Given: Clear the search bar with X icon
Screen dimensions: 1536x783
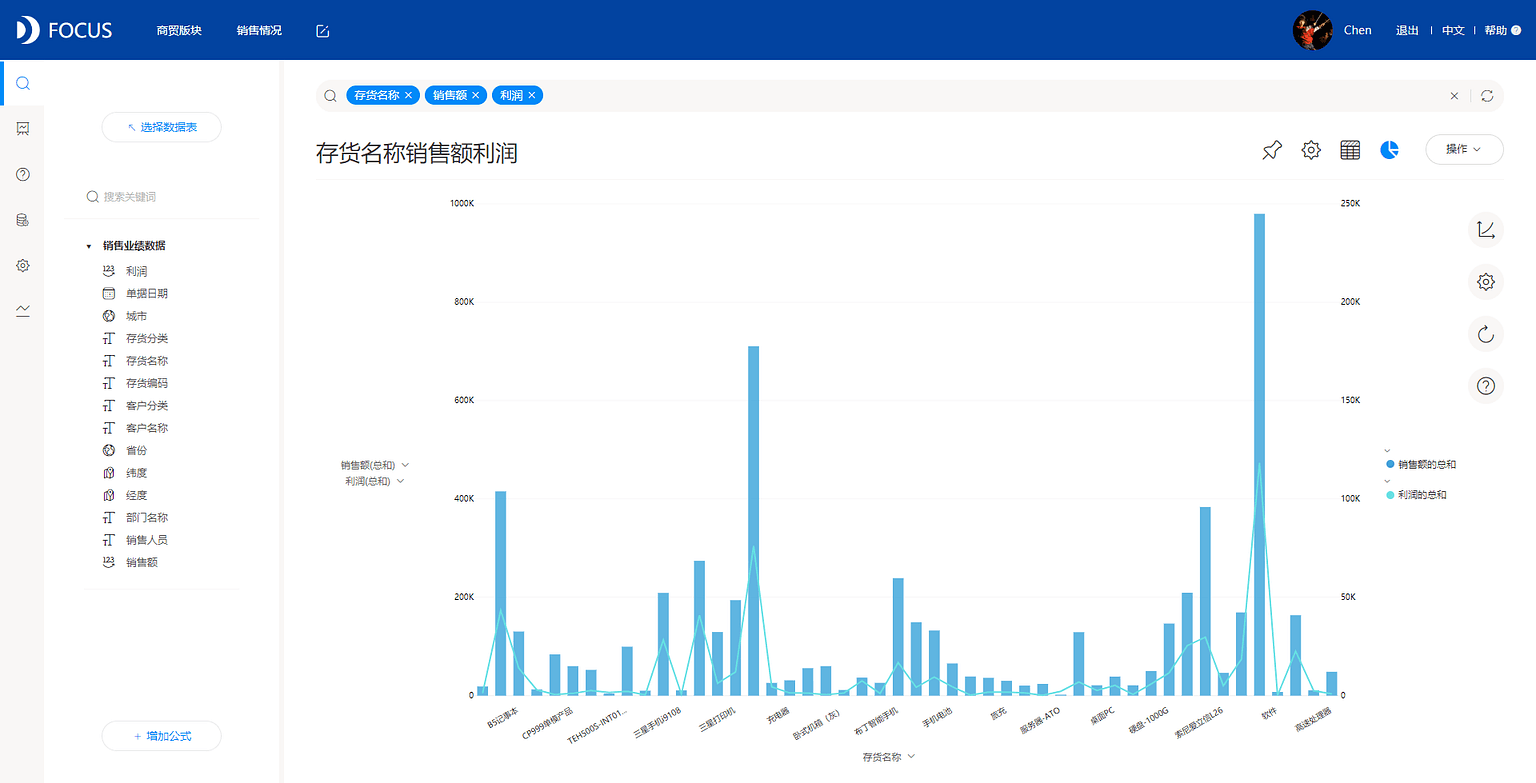Looking at the screenshot, I should [x=1454, y=96].
